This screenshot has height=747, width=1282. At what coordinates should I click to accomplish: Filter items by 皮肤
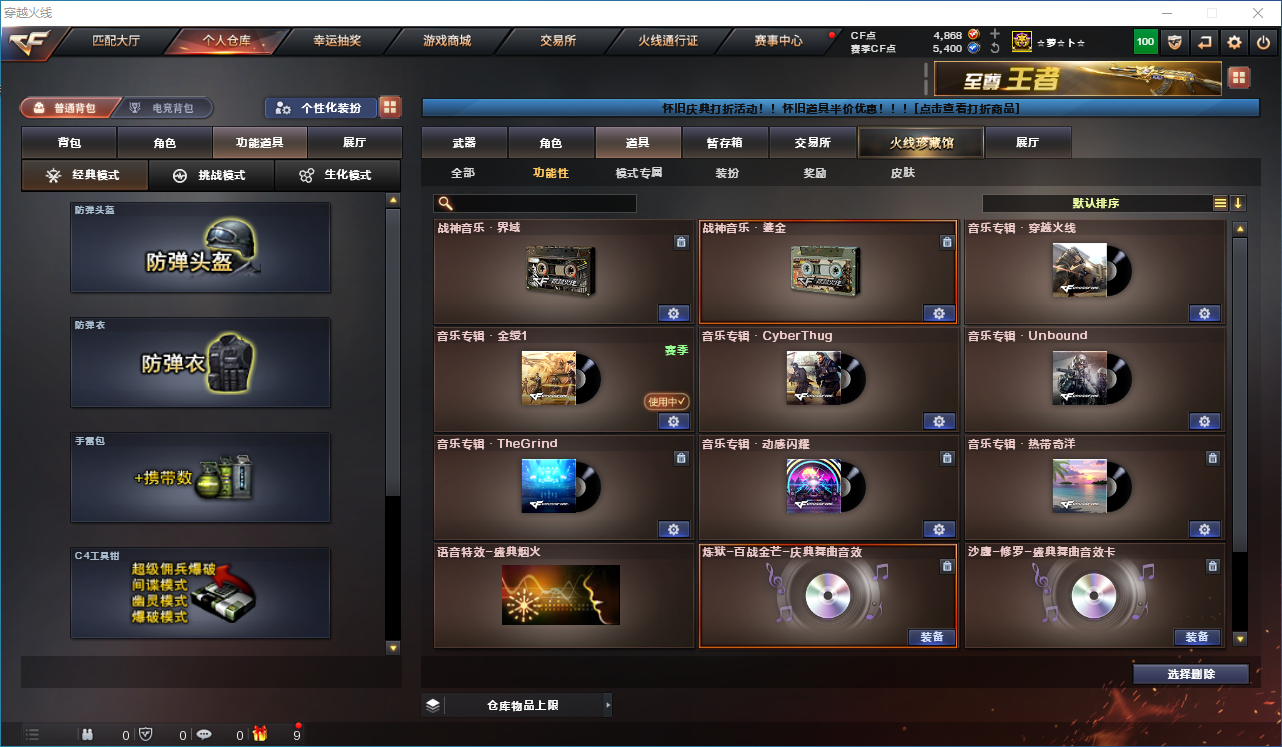point(903,173)
